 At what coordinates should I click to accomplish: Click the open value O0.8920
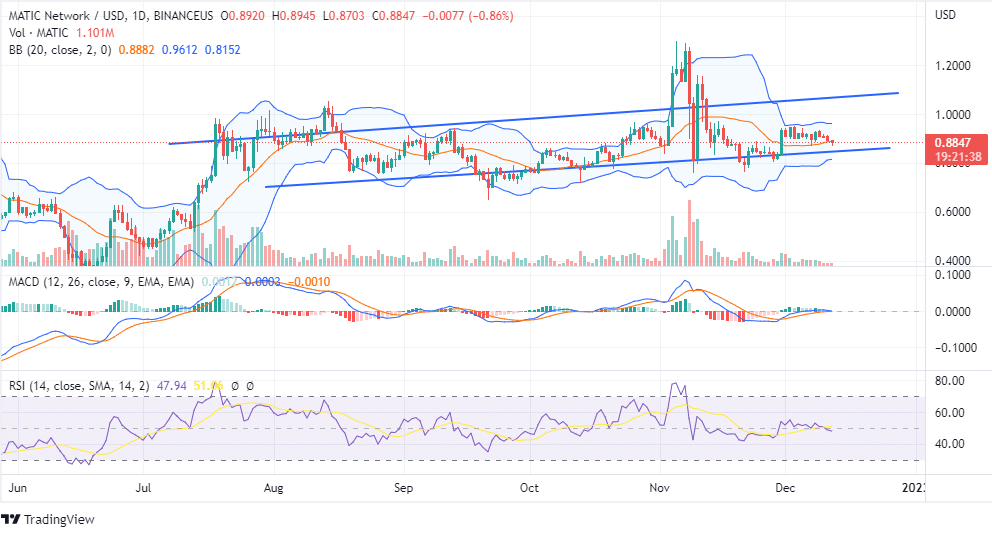[x=242, y=16]
